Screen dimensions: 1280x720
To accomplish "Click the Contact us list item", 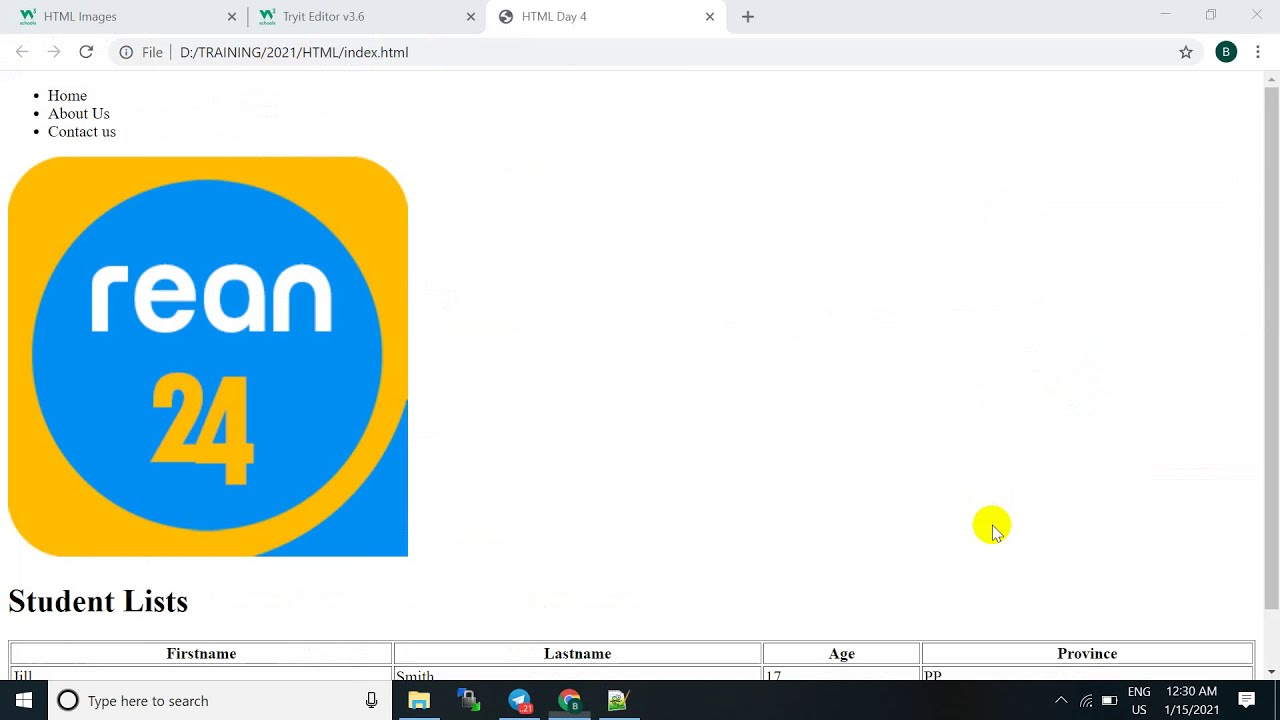I will coord(82,132).
